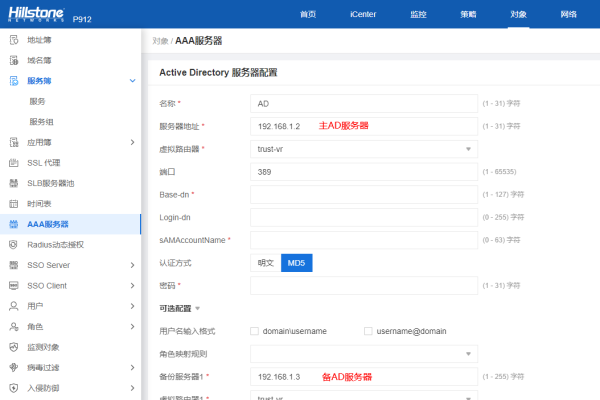Click the 备份服务器1 backup server field
This screenshot has width=600, height=400.
coord(364,377)
